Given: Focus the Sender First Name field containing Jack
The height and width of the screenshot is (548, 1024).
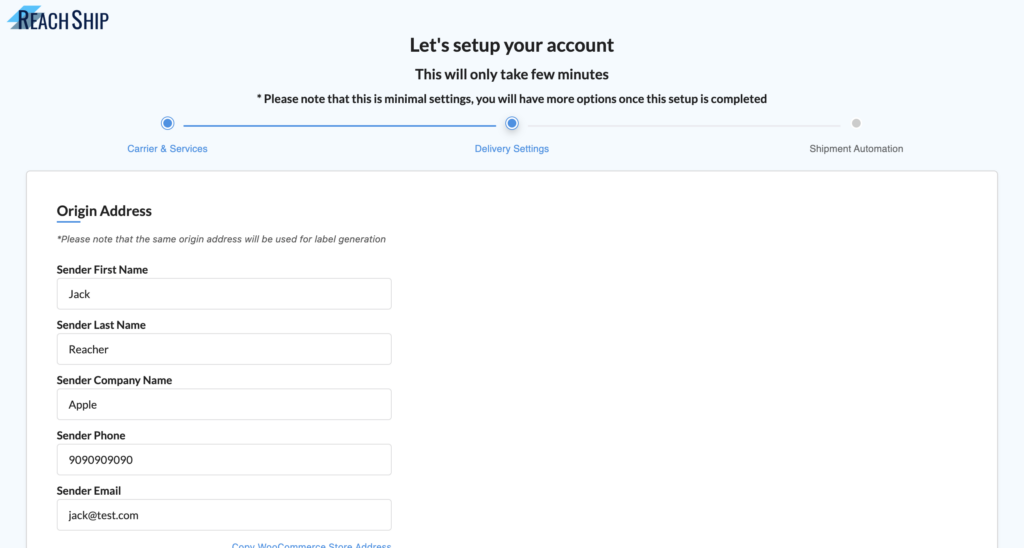Looking at the screenshot, I should pos(224,294).
